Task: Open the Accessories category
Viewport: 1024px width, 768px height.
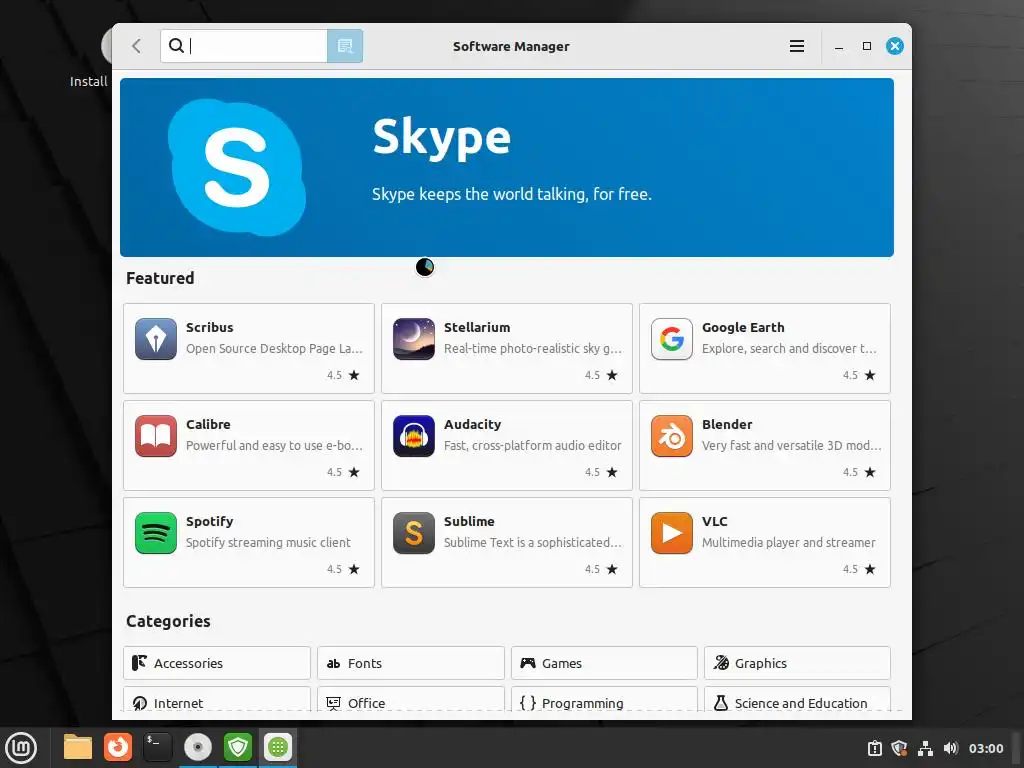Action: (x=217, y=663)
